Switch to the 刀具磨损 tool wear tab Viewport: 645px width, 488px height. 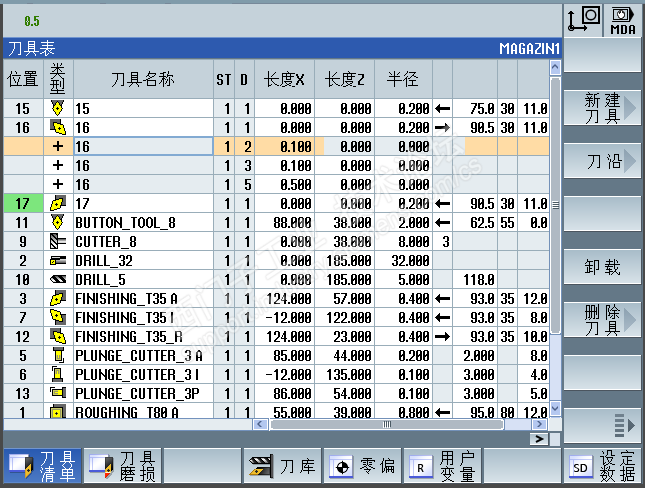[x=122, y=466]
